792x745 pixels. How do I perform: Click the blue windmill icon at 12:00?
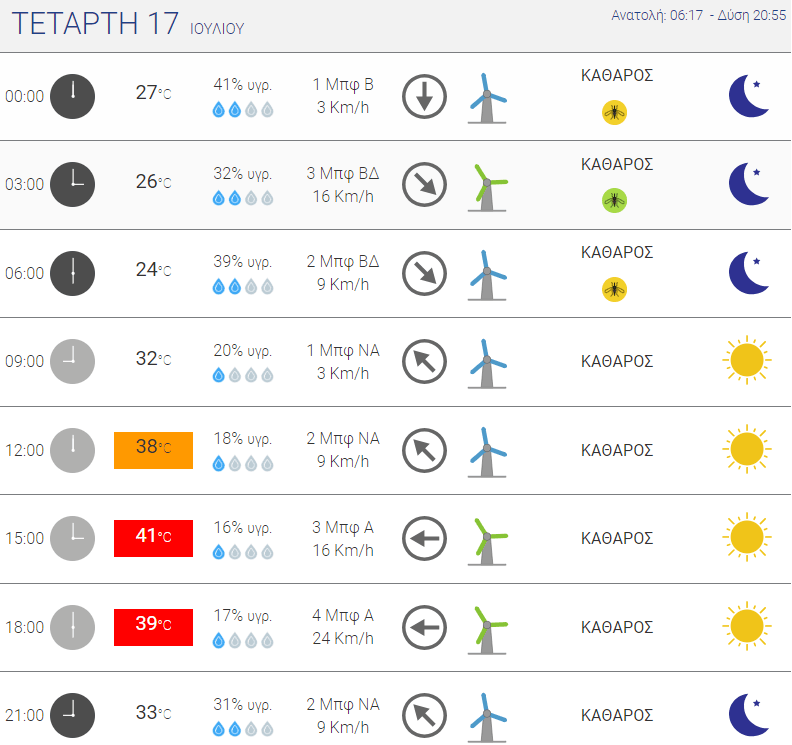point(487,452)
